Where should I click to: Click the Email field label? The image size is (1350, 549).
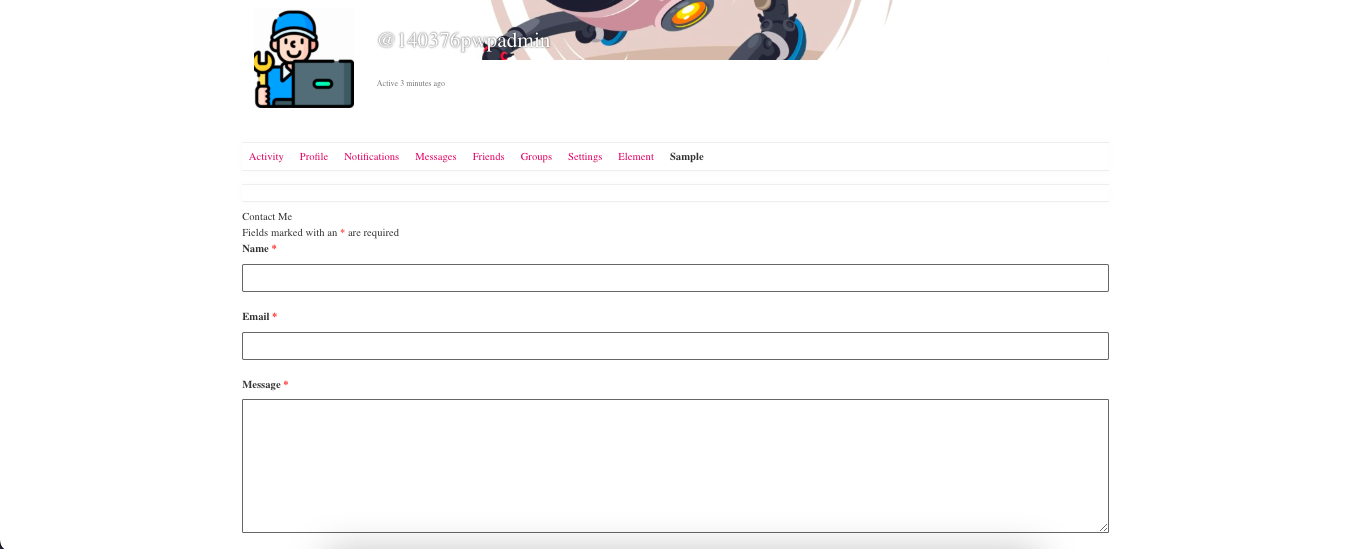(x=259, y=317)
